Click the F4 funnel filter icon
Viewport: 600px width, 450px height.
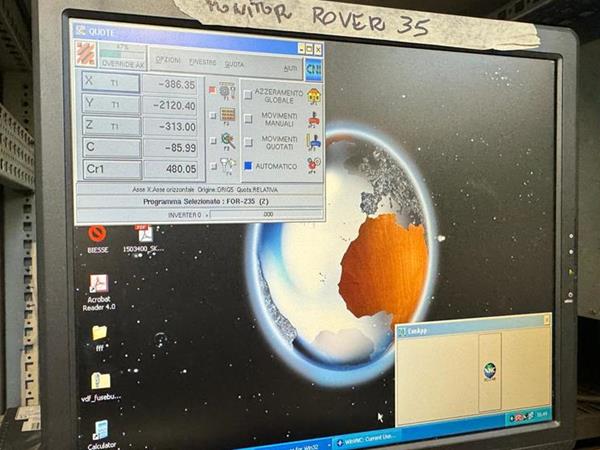tap(228, 166)
